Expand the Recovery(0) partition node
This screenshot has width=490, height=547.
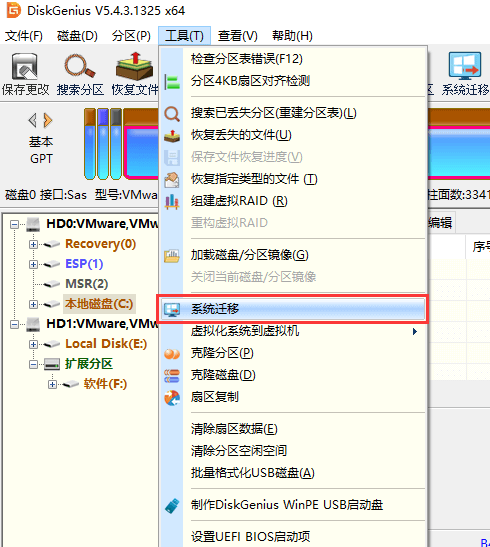pyautogui.click(x=33, y=245)
